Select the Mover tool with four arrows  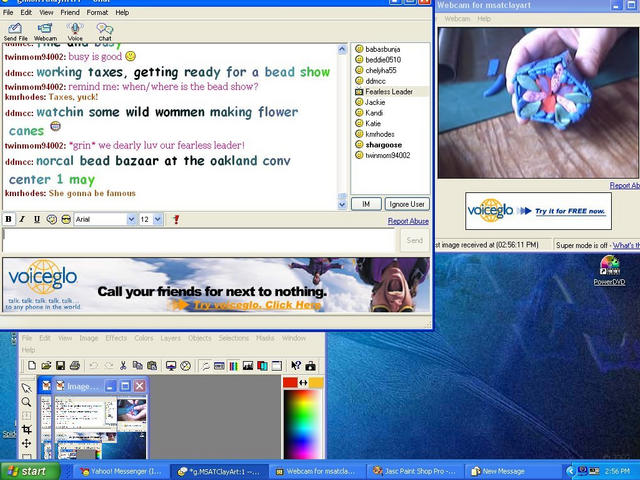pyautogui.click(x=27, y=443)
